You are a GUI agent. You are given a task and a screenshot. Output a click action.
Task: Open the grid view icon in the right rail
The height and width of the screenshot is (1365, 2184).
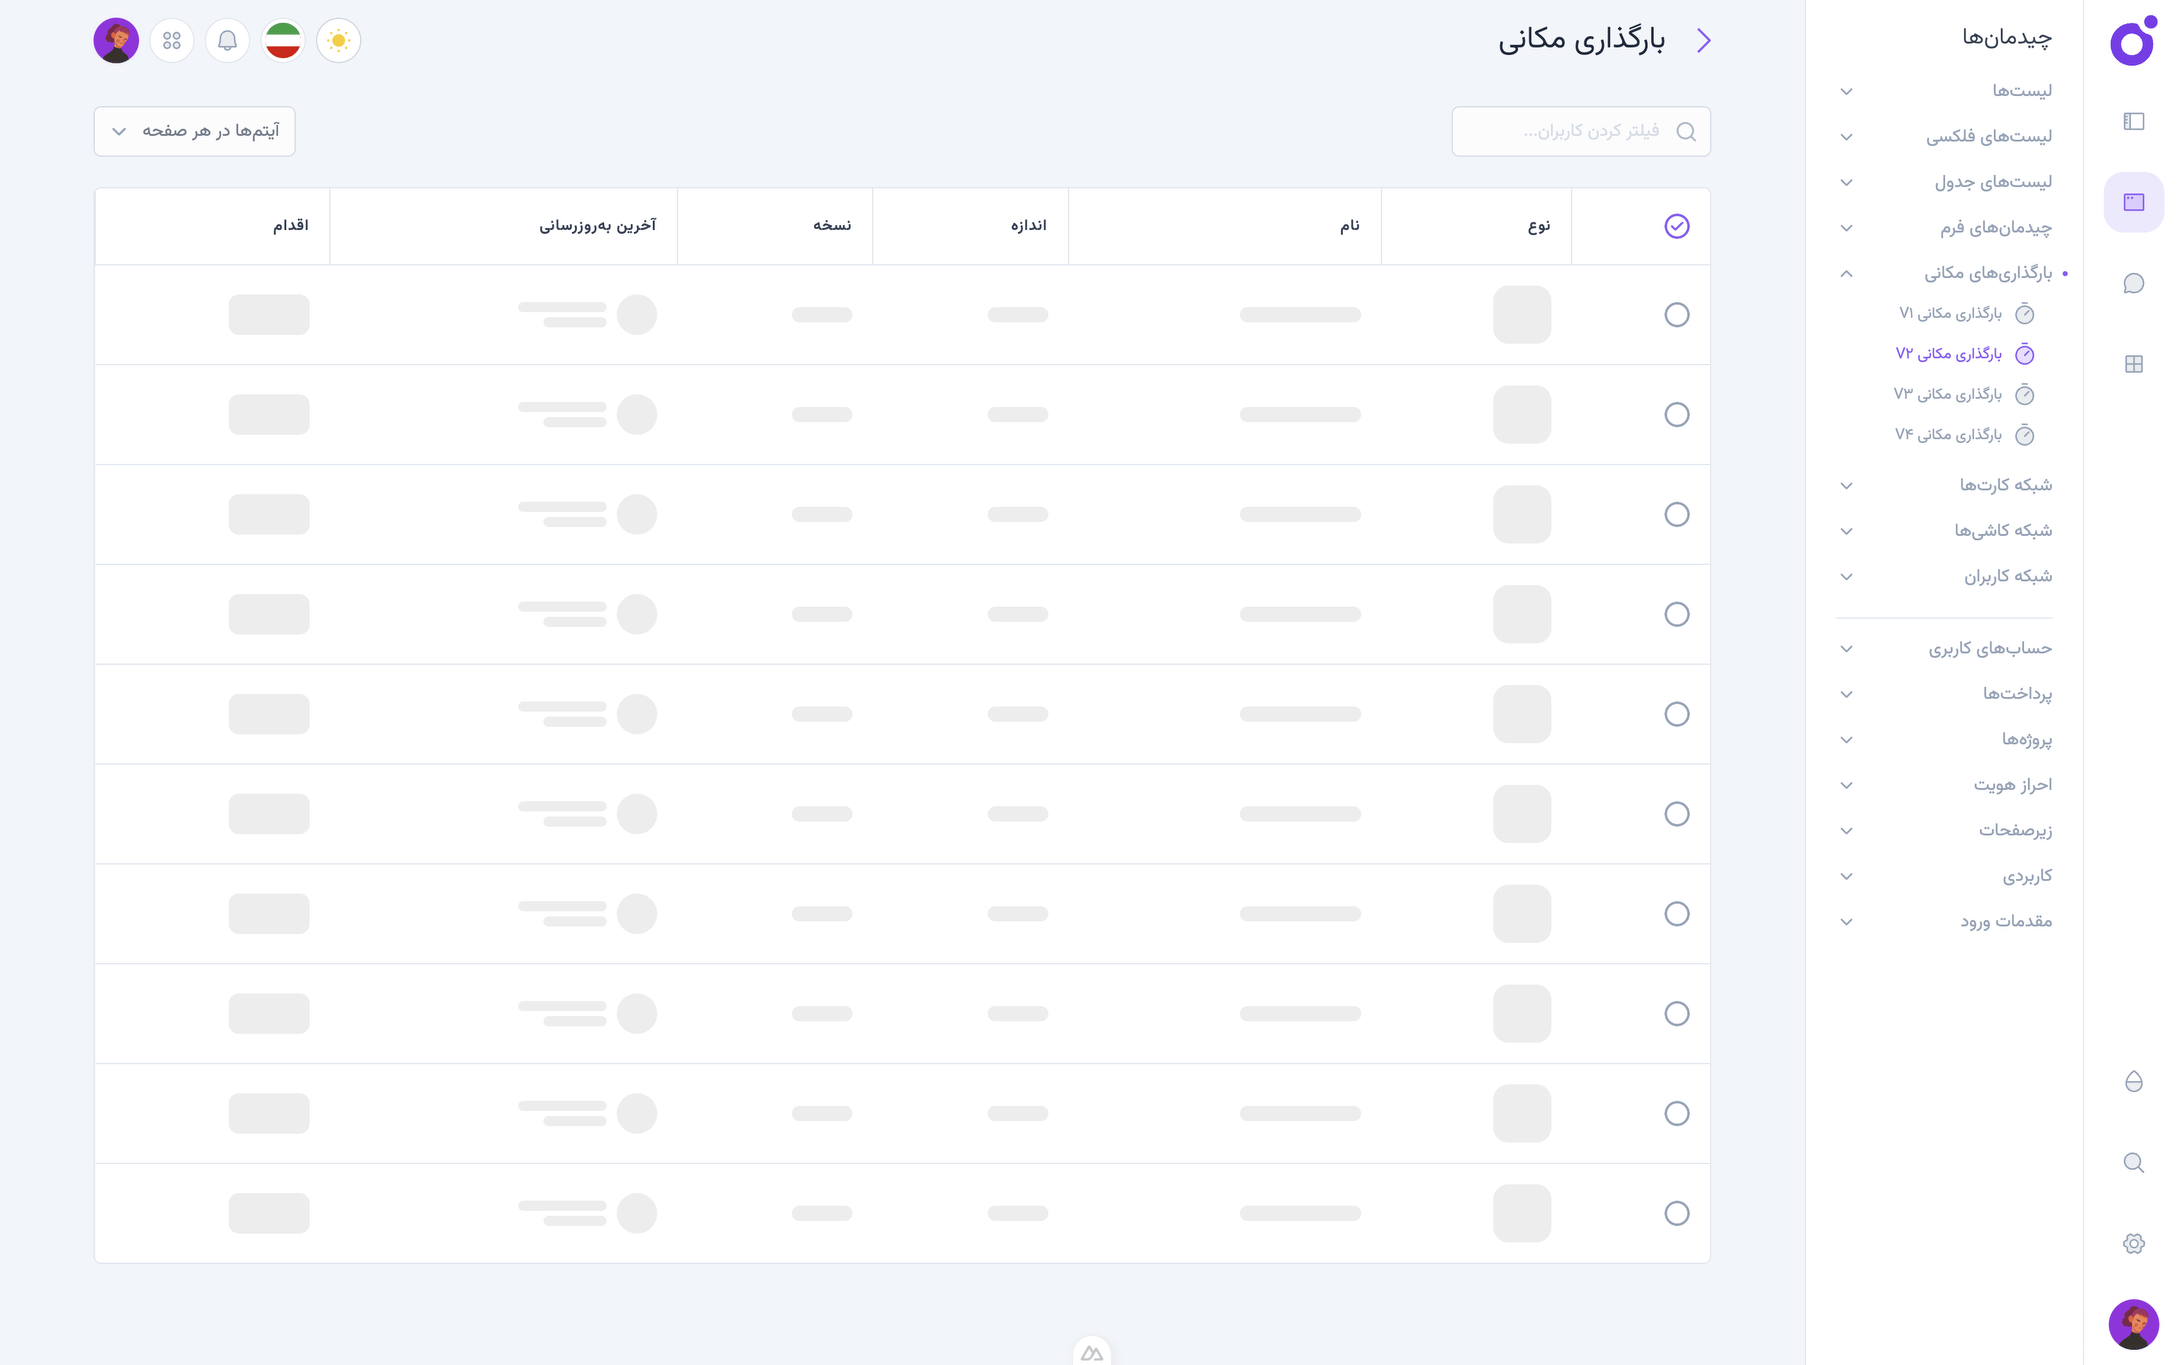pyautogui.click(x=2133, y=364)
